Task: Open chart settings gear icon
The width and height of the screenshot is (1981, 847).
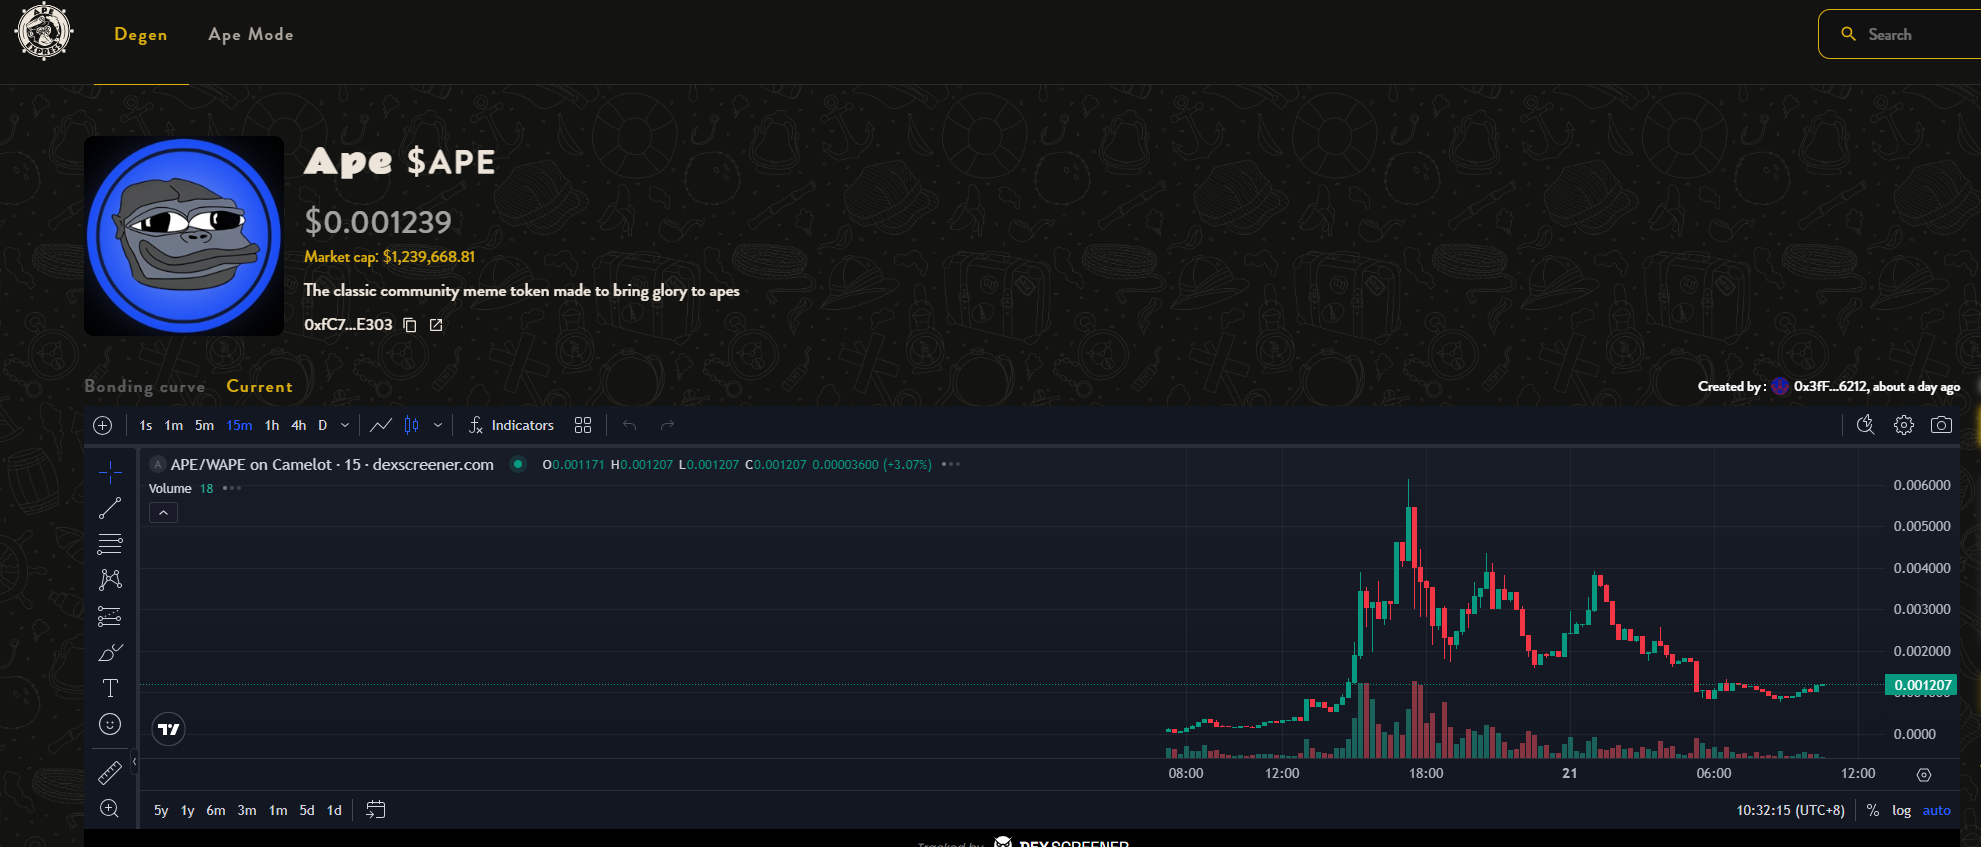Action: tap(1904, 425)
